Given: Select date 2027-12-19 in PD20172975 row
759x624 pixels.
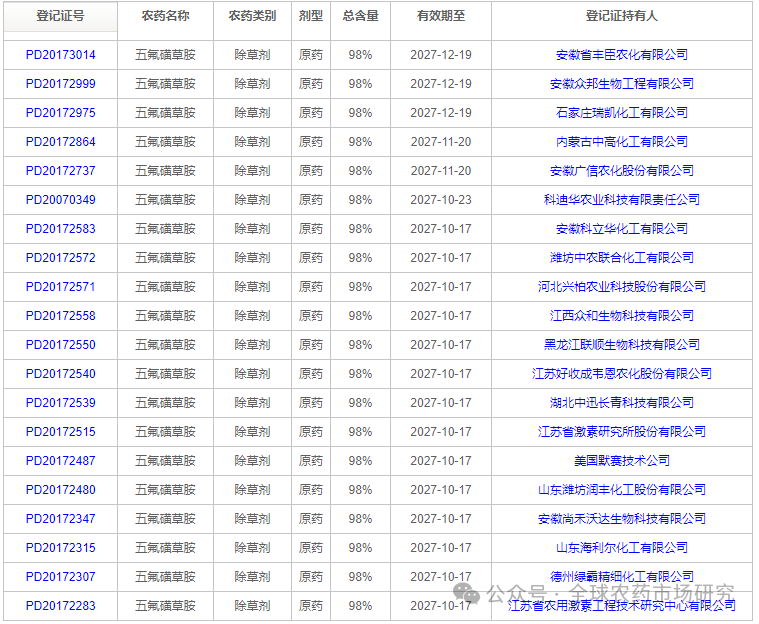Looking at the screenshot, I should [441, 113].
